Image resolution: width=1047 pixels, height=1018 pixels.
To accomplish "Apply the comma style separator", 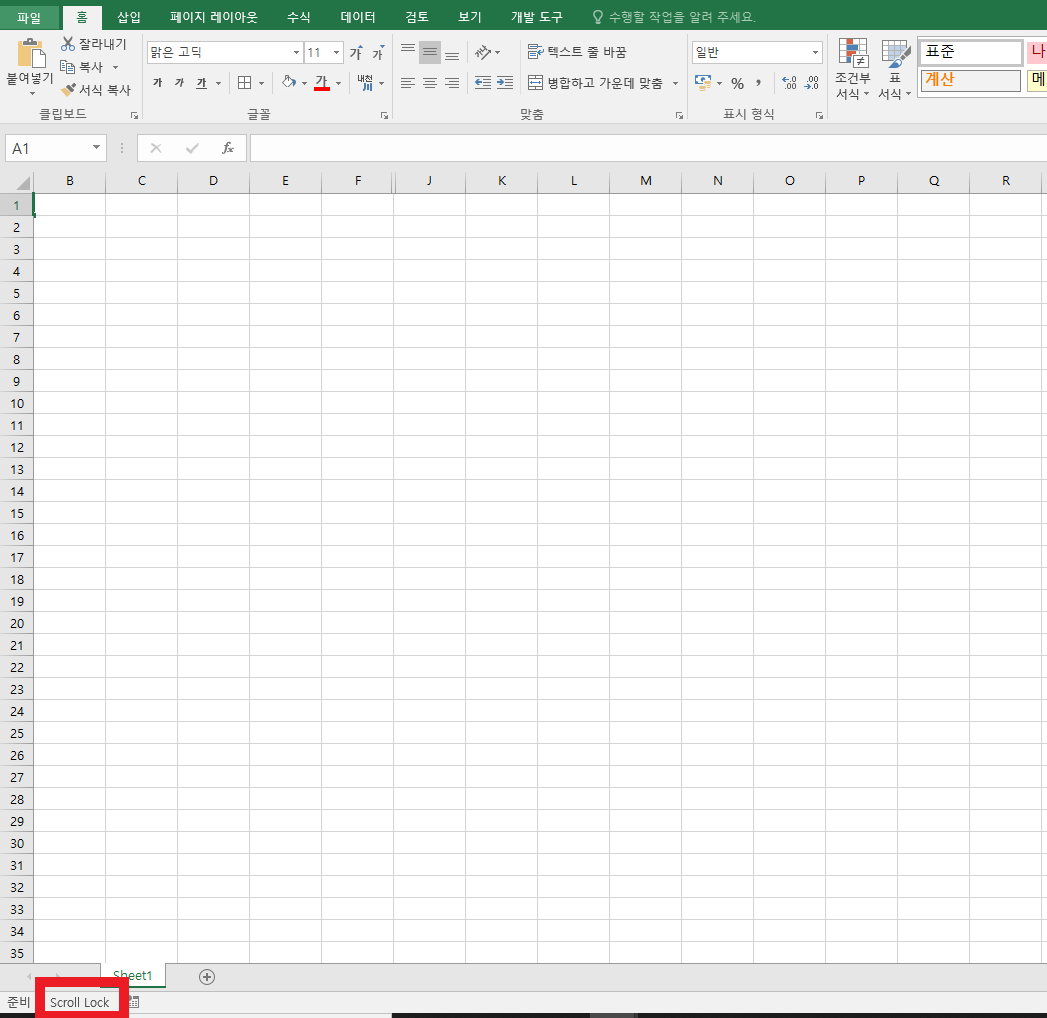I will coord(759,83).
